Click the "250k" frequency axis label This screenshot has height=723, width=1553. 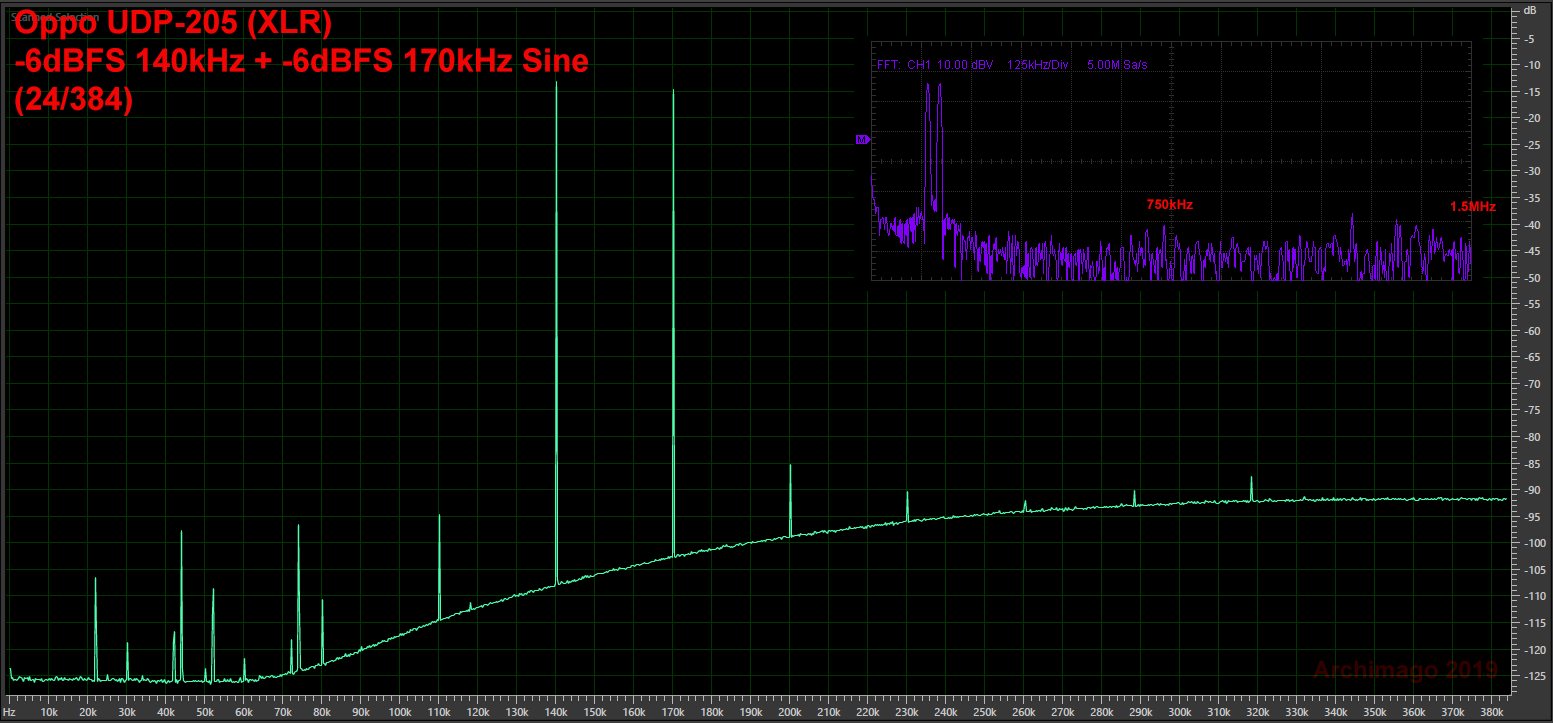tap(985, 713)
